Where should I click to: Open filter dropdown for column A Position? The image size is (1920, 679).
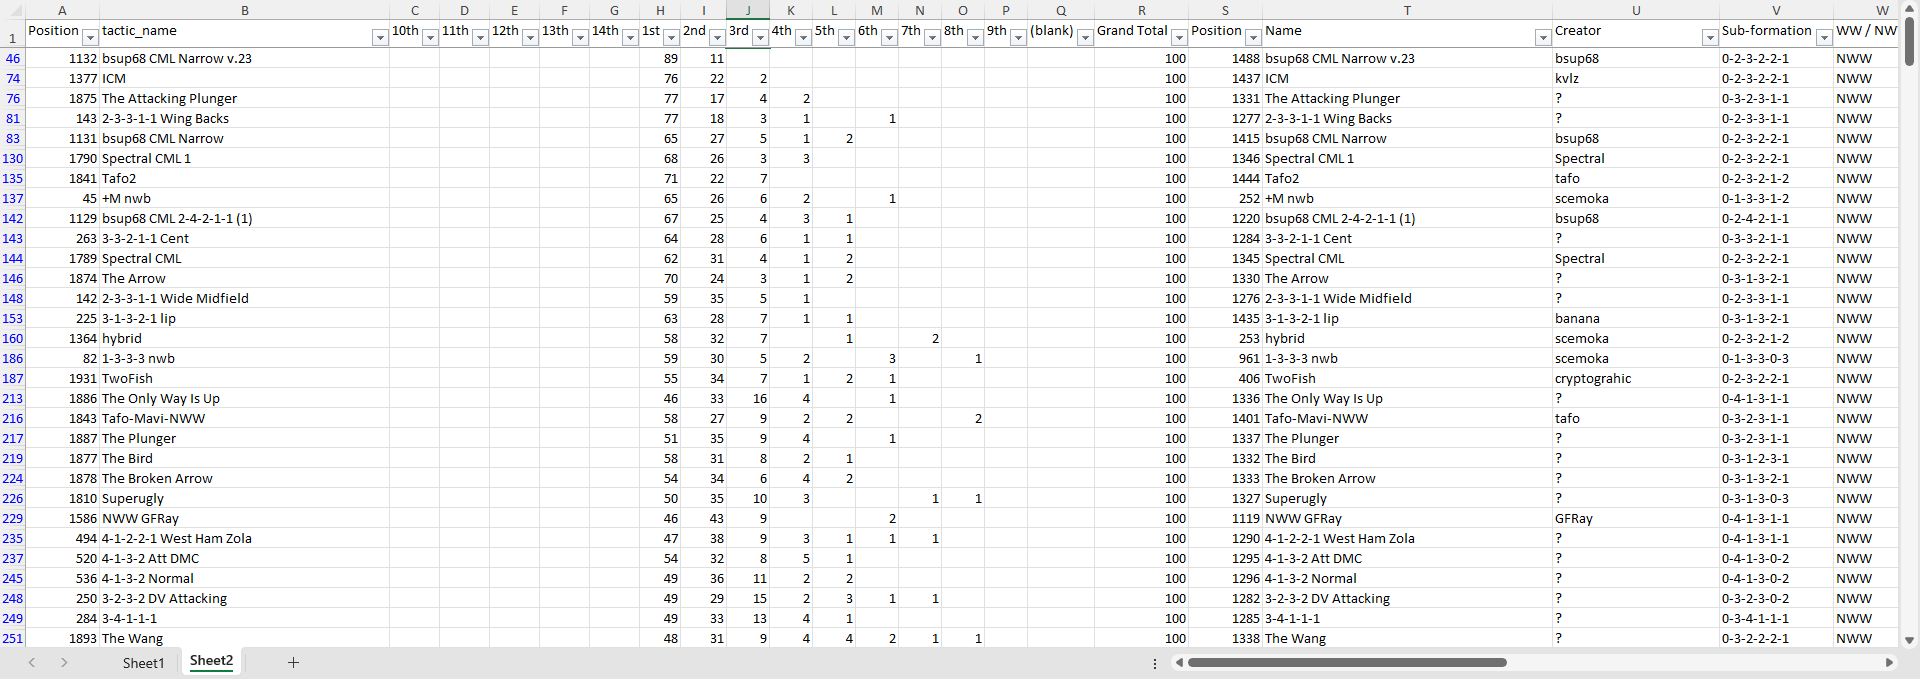90,37
